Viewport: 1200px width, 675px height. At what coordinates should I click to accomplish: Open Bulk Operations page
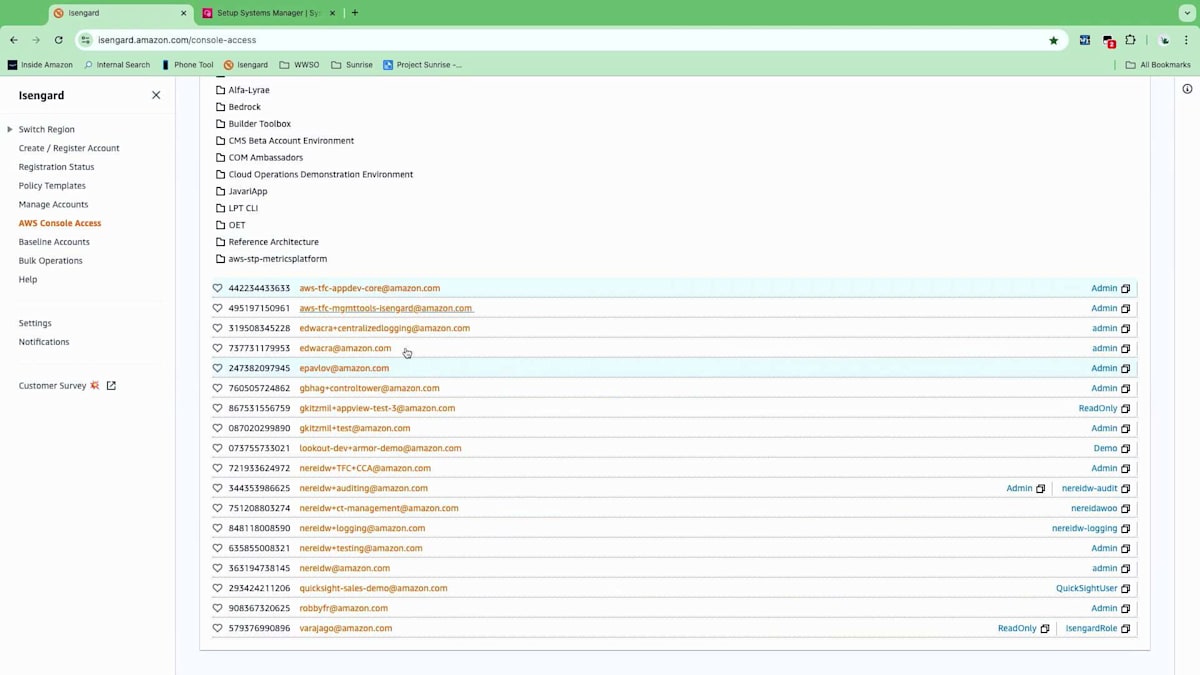[x=50, y=261]
